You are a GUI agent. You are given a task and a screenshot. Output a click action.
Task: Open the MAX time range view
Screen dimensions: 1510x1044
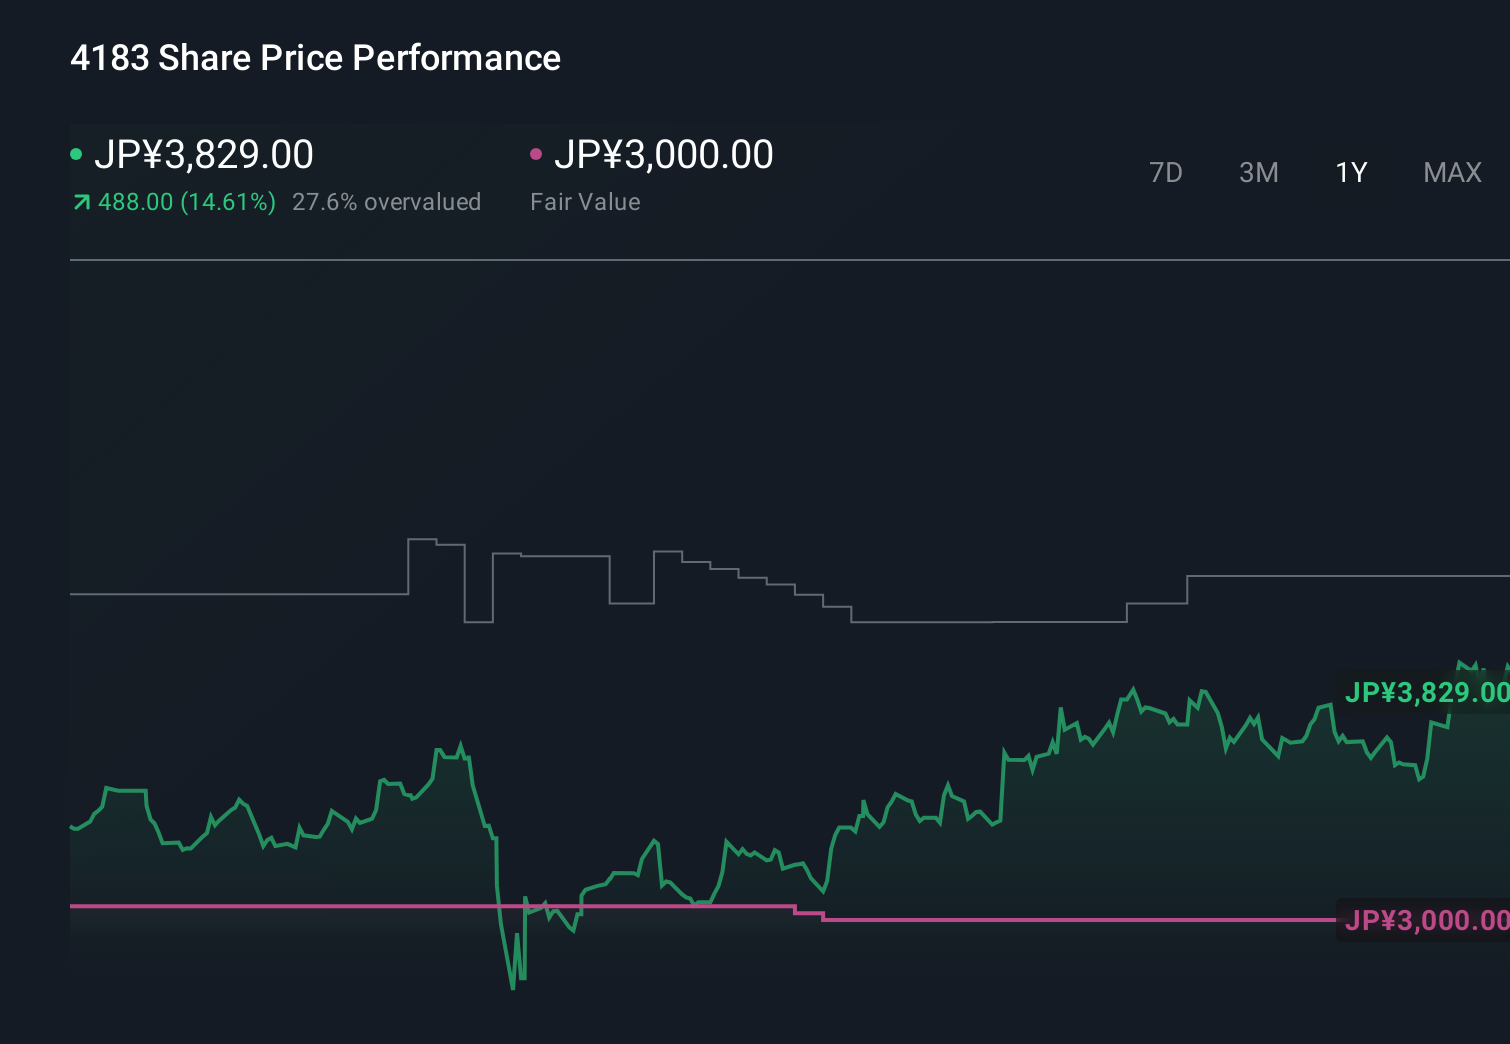1452,172
